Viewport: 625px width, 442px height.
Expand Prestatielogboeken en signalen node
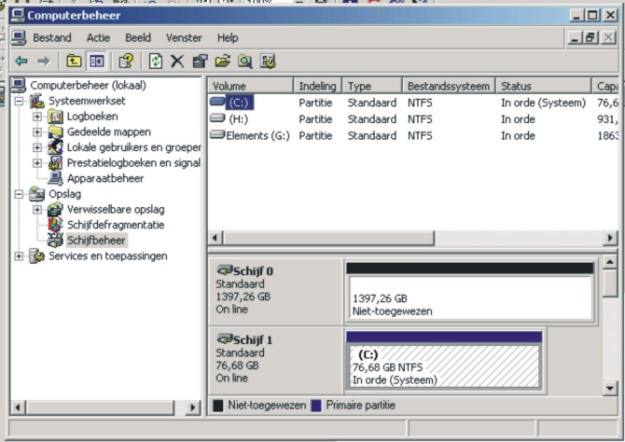37,163
